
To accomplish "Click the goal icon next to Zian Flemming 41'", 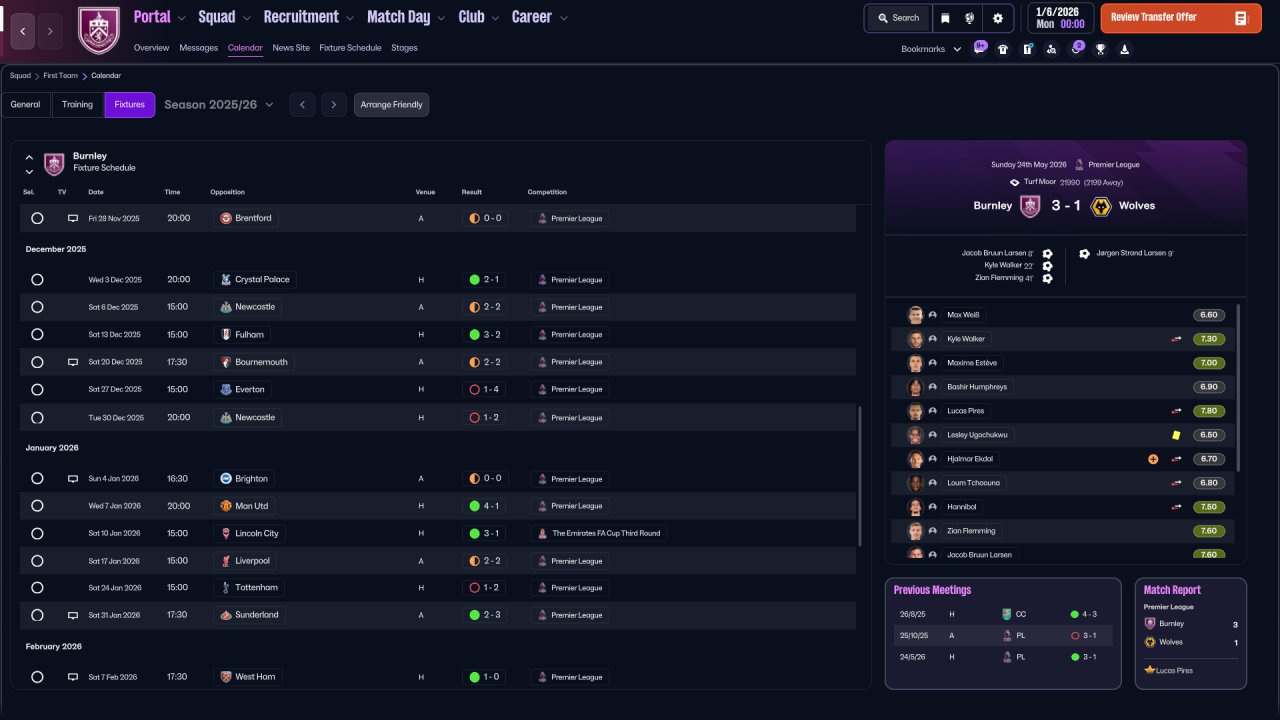I will coord(1047,278).
